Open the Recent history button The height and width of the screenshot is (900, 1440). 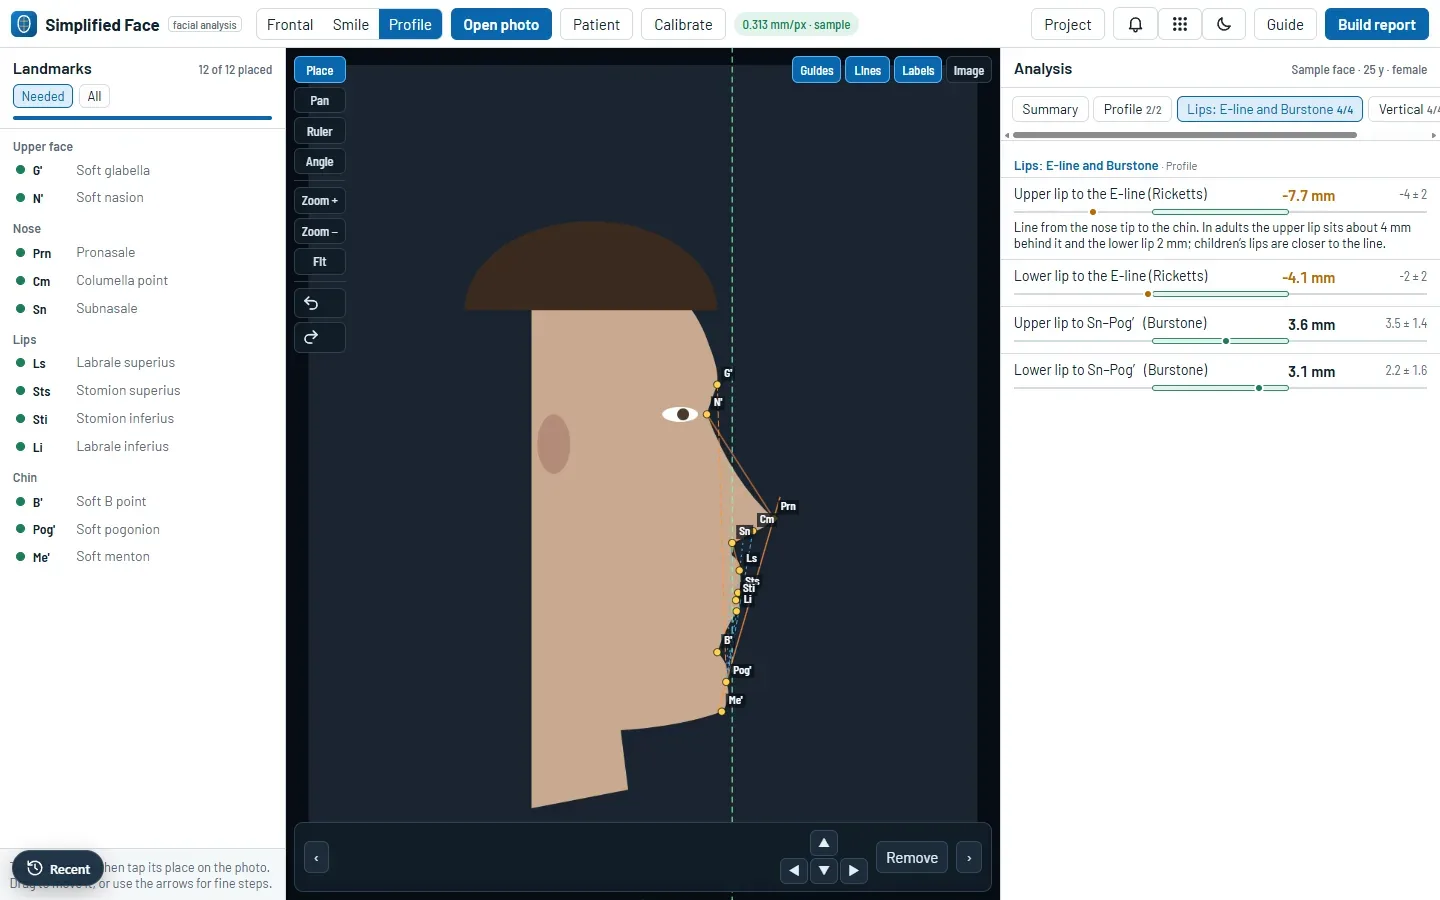[58, 869]
